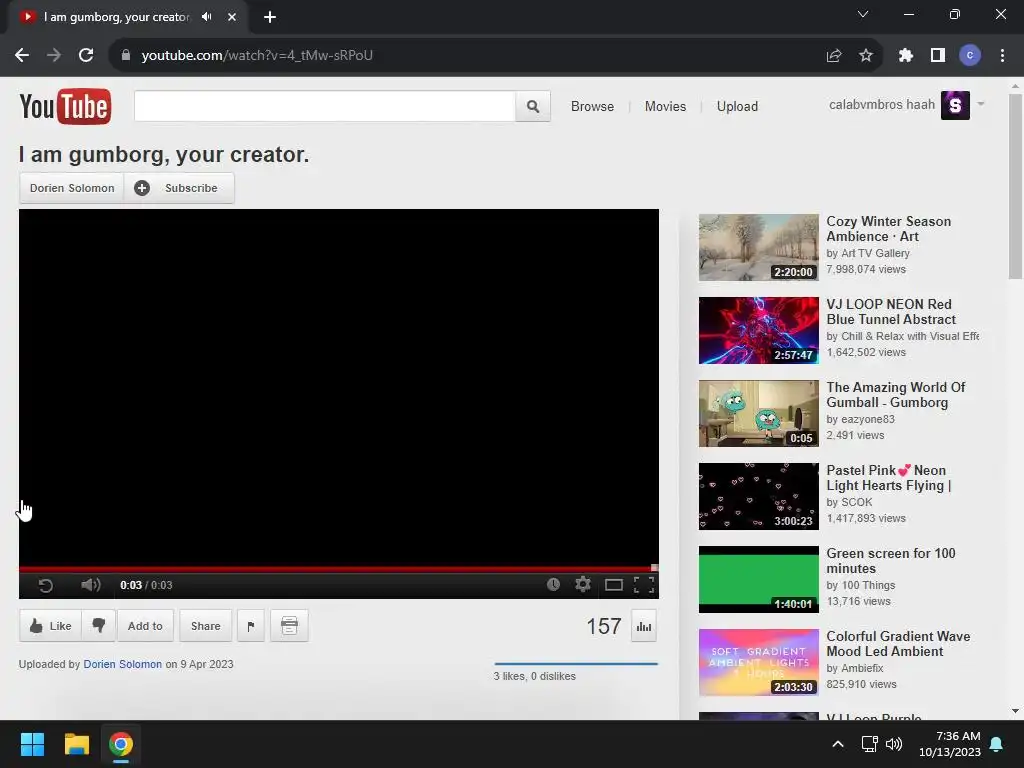Open Browse in the YouTube header
Viewport: 1024px width, 768px height.
592,106
